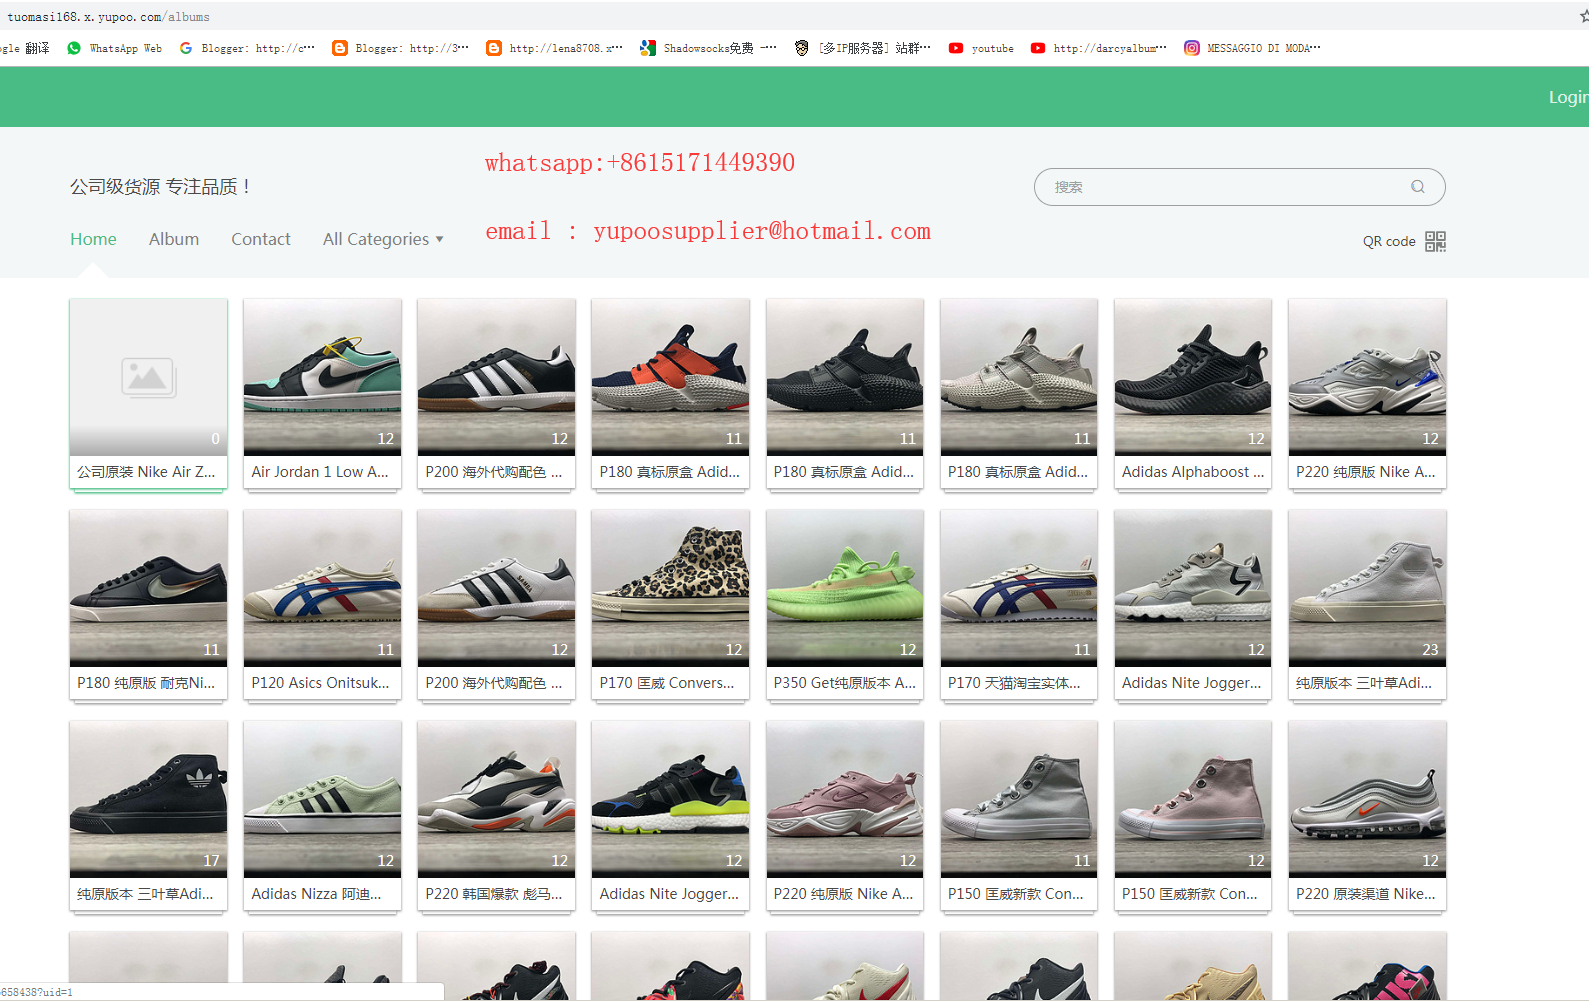Open the P220 韩国爆款 Puma album

pyautogui.click(x=496, y=816)
